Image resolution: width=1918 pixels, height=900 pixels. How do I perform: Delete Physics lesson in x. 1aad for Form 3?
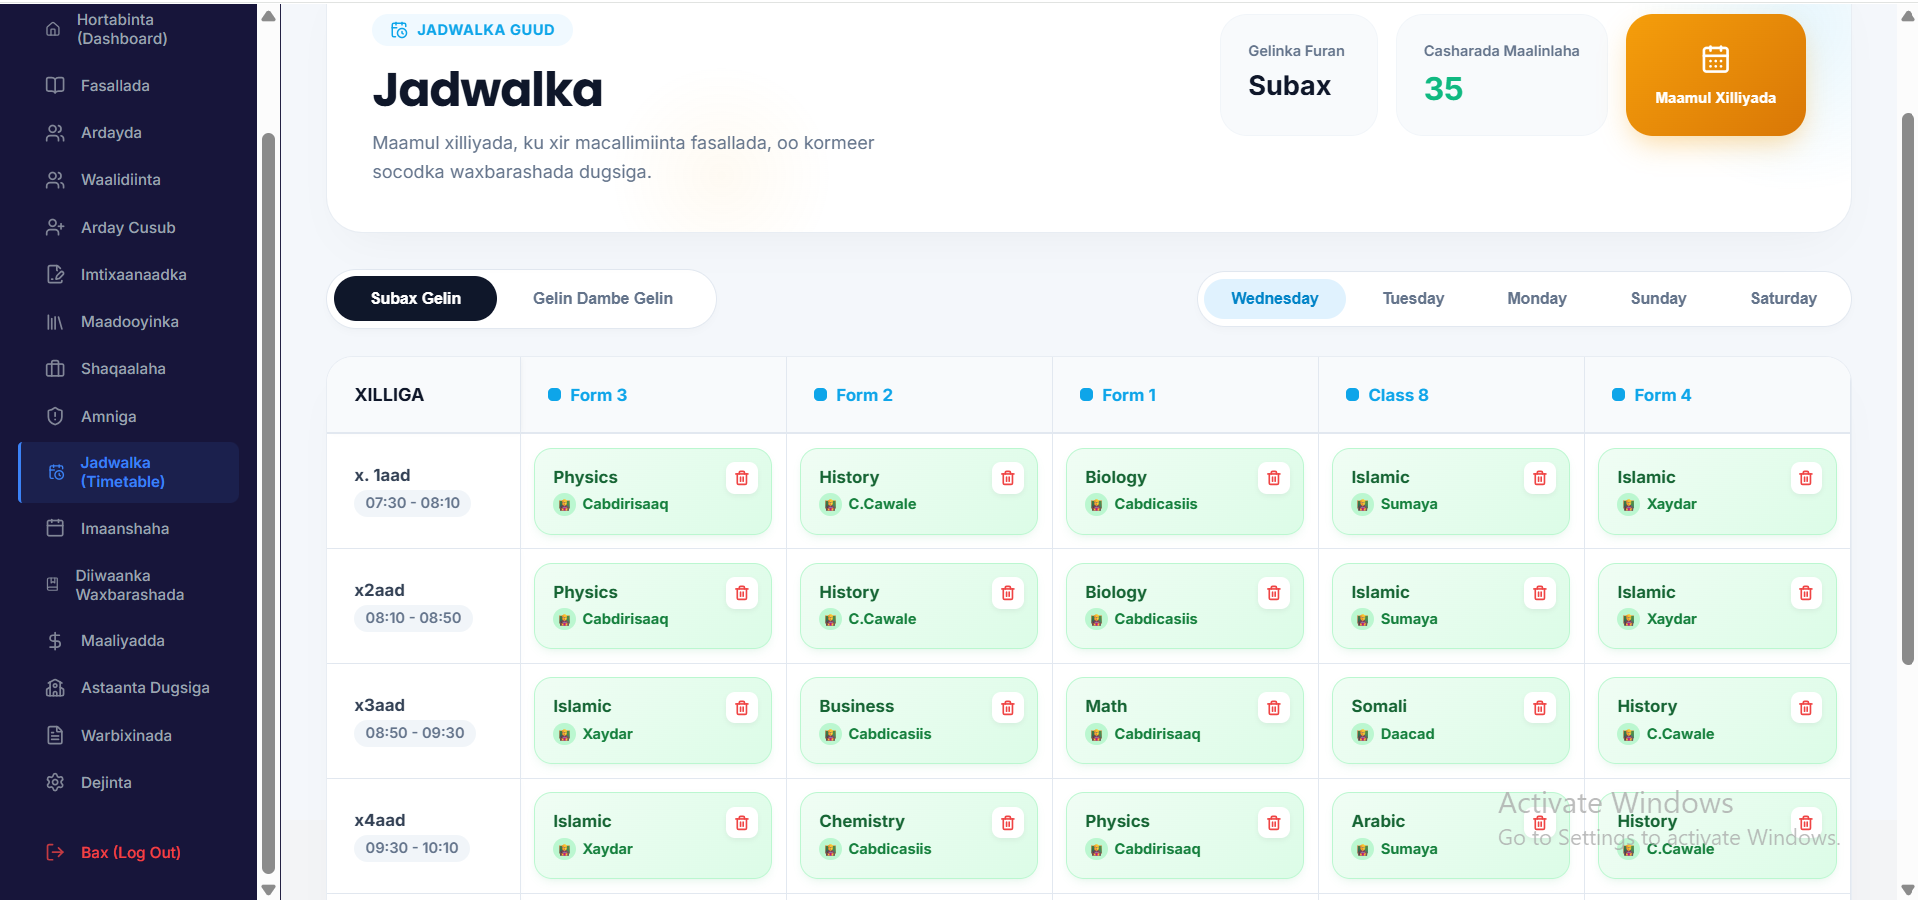coord(742,478)
